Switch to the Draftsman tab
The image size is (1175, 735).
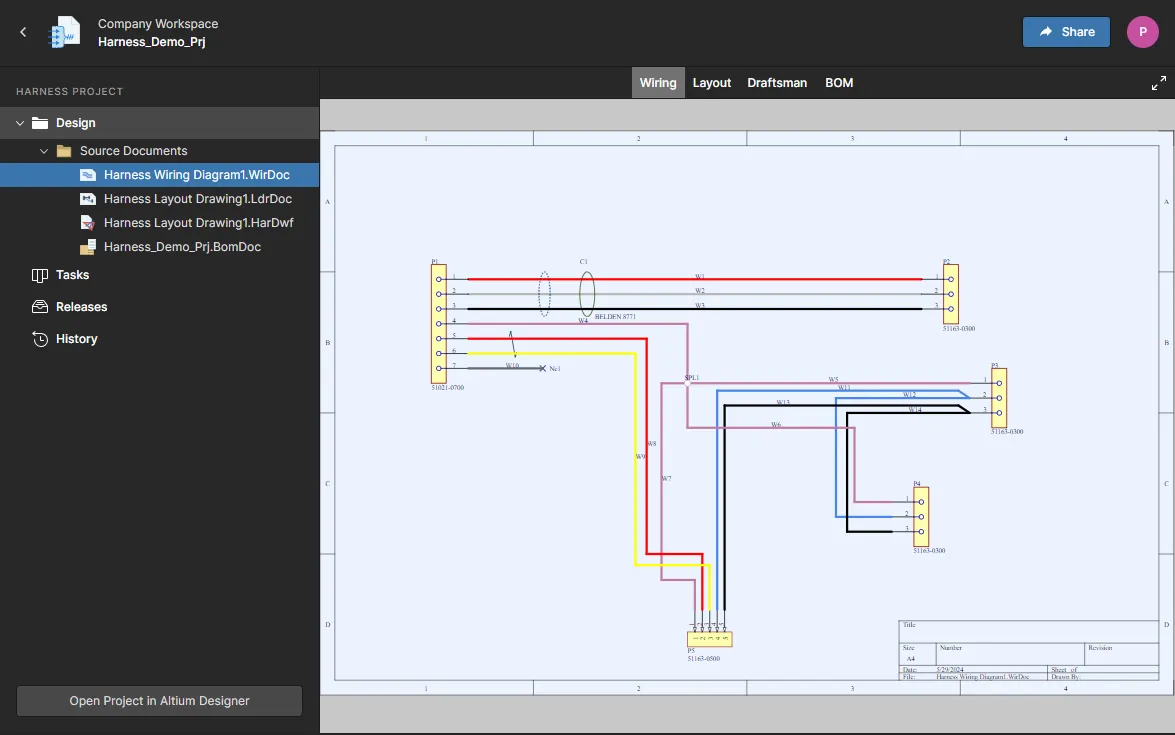point(777,83)
